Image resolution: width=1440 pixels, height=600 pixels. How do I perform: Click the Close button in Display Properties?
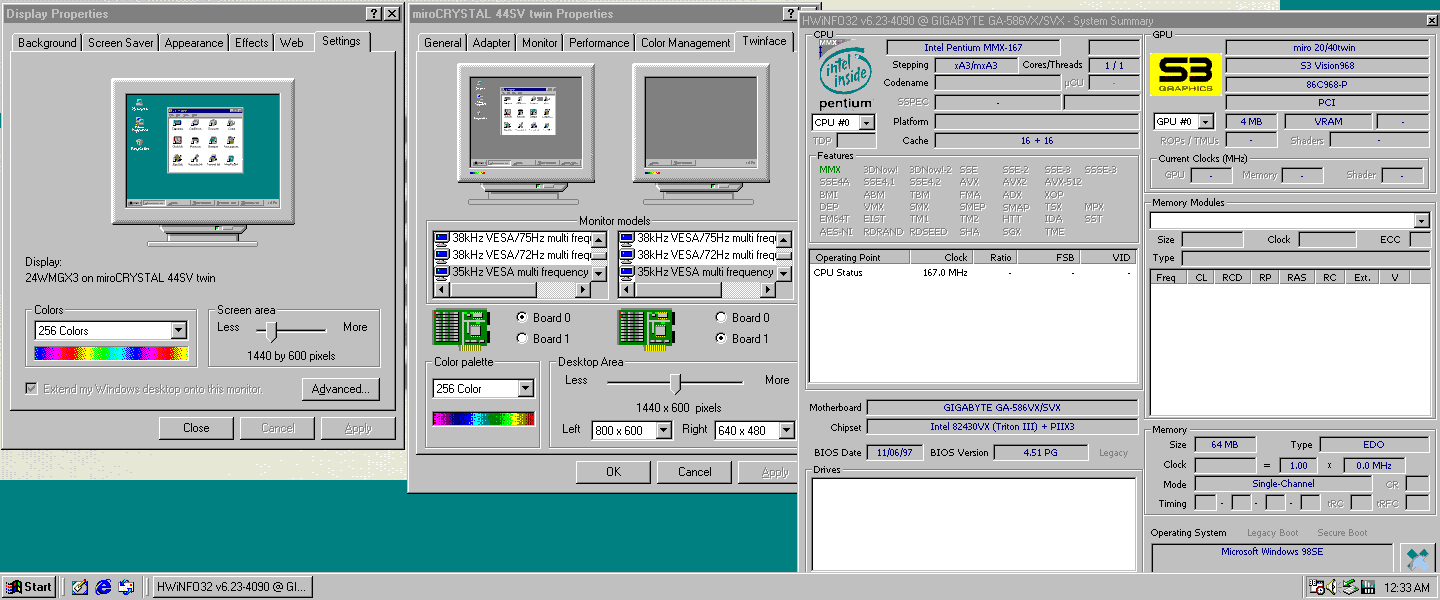point(196,428)
